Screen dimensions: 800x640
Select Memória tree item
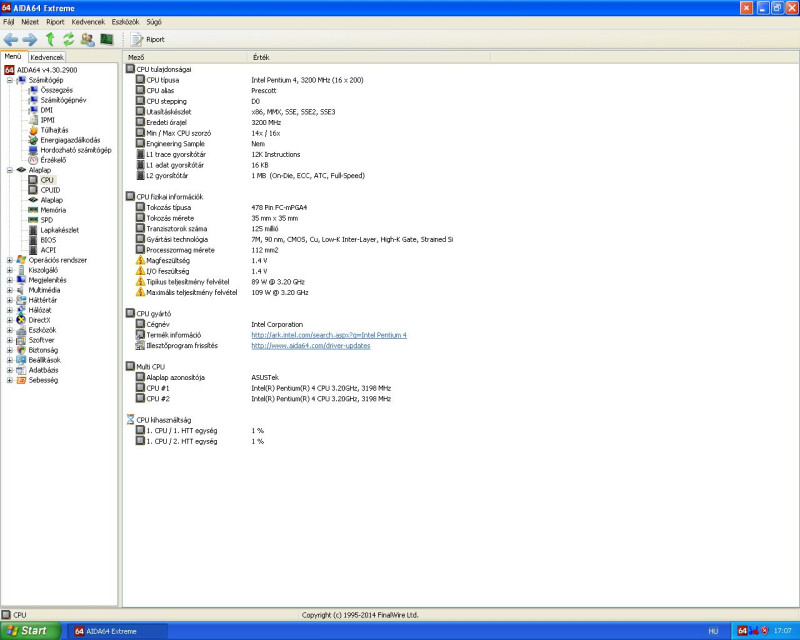click(53, 210)
